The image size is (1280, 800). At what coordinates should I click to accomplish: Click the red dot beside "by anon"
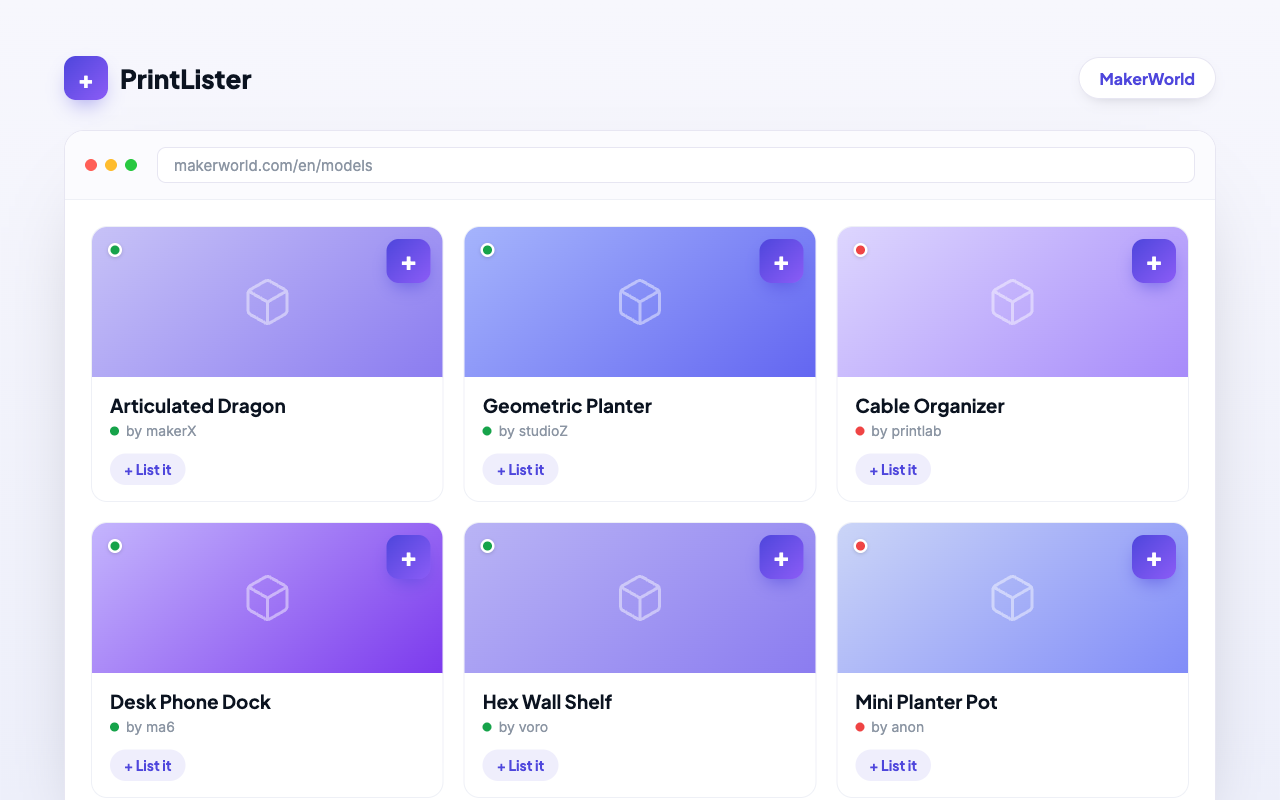point(860,727)
